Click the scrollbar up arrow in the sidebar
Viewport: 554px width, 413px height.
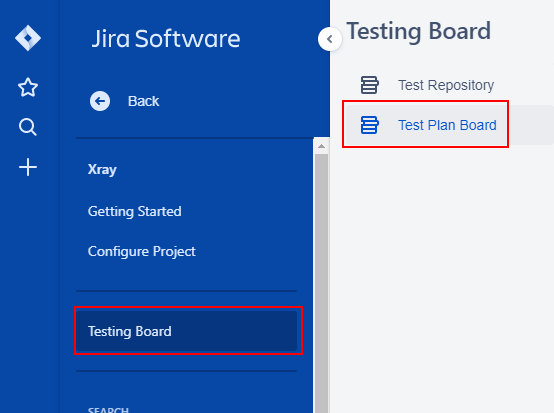coord(321,146)
